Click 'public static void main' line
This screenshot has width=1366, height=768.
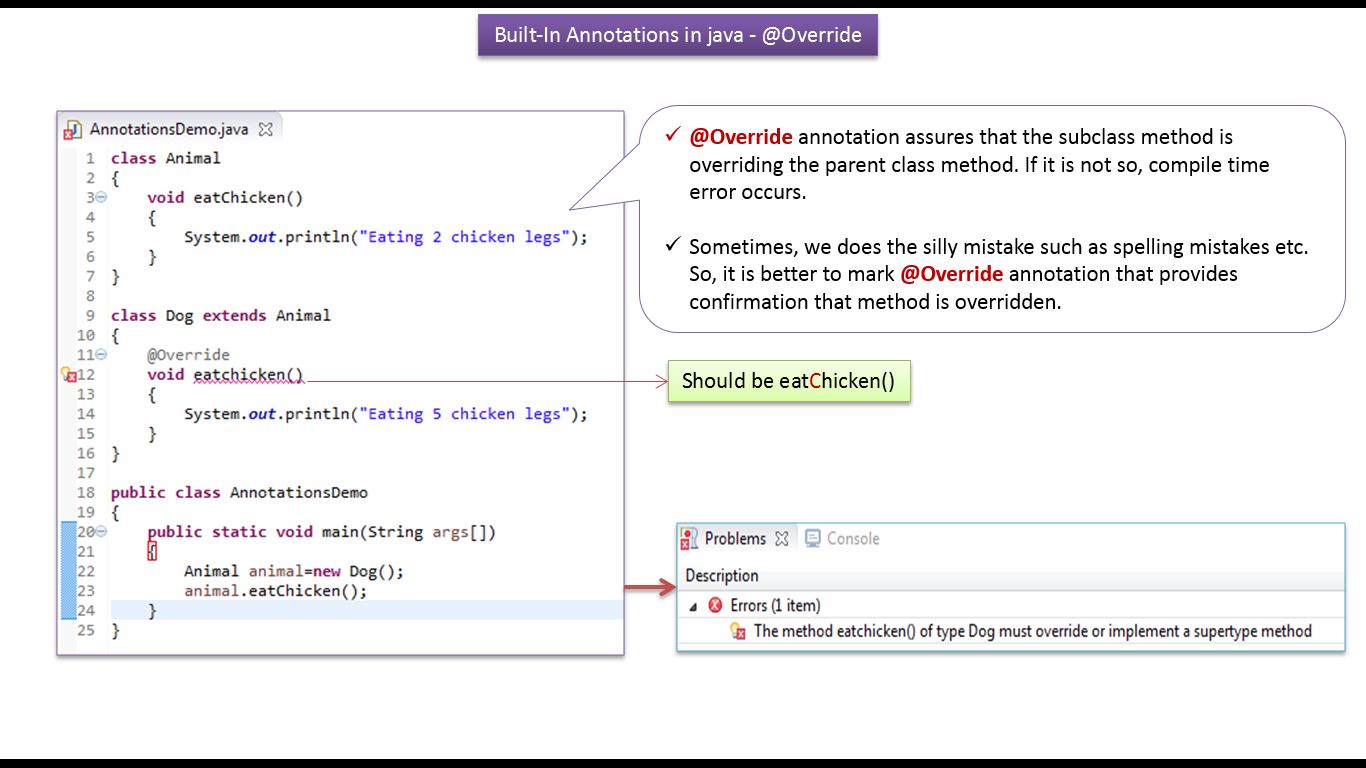click(322, 532)
